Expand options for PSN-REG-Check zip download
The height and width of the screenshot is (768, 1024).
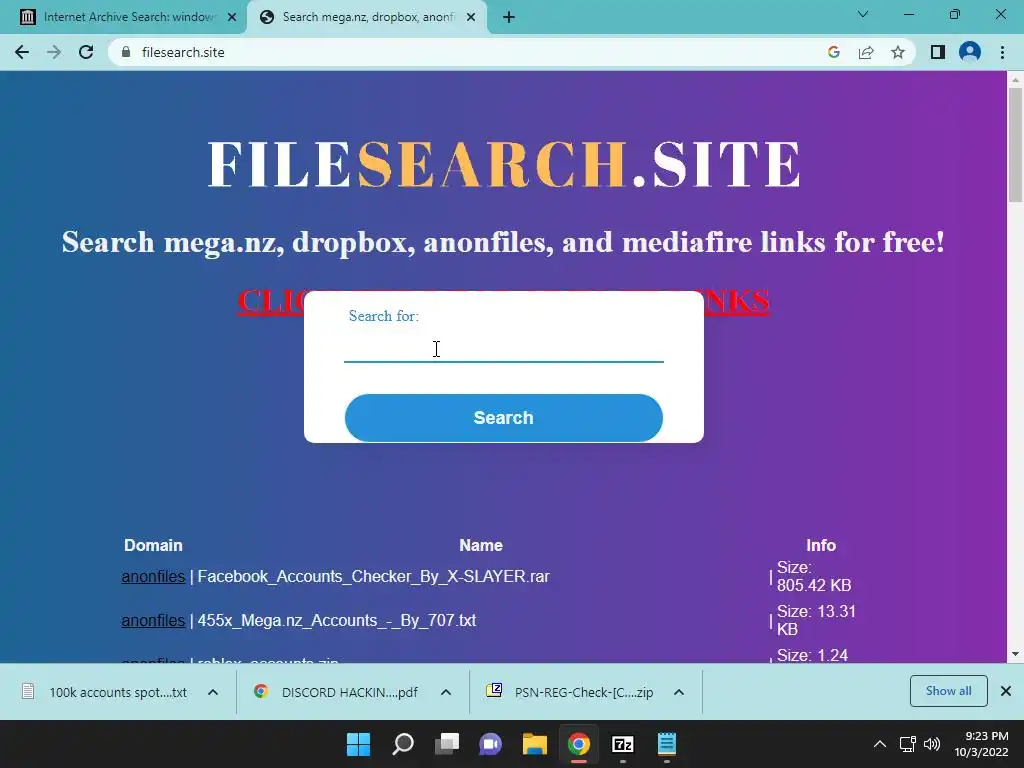pyautogui.click(x=679, y=692)
